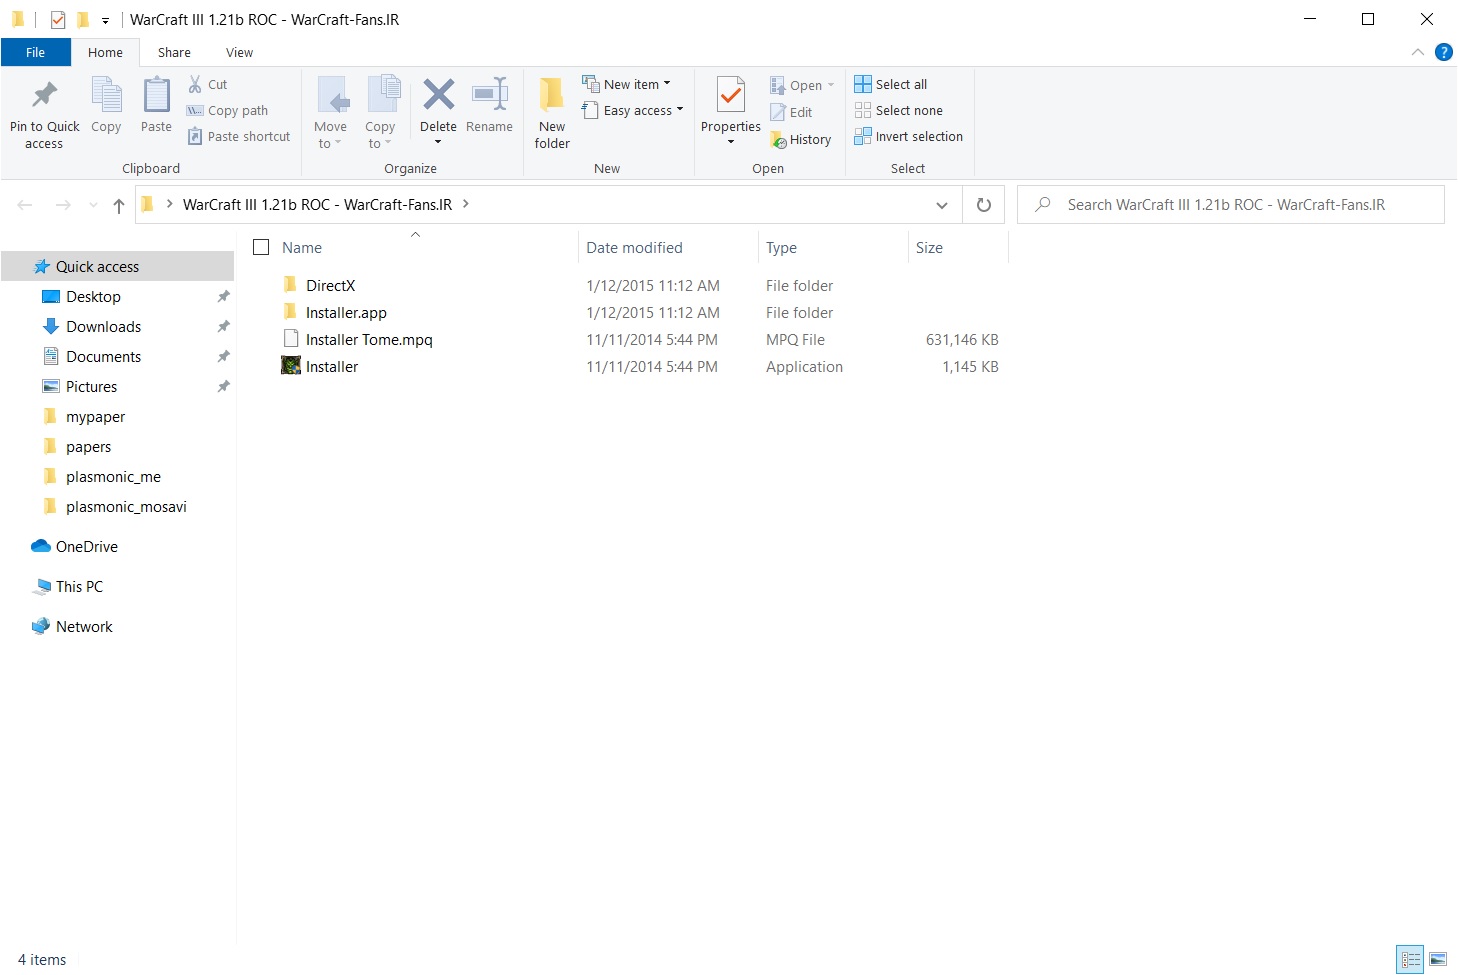Open address bar history dropdown
The image size is (1458, 975).
[941, 205]
